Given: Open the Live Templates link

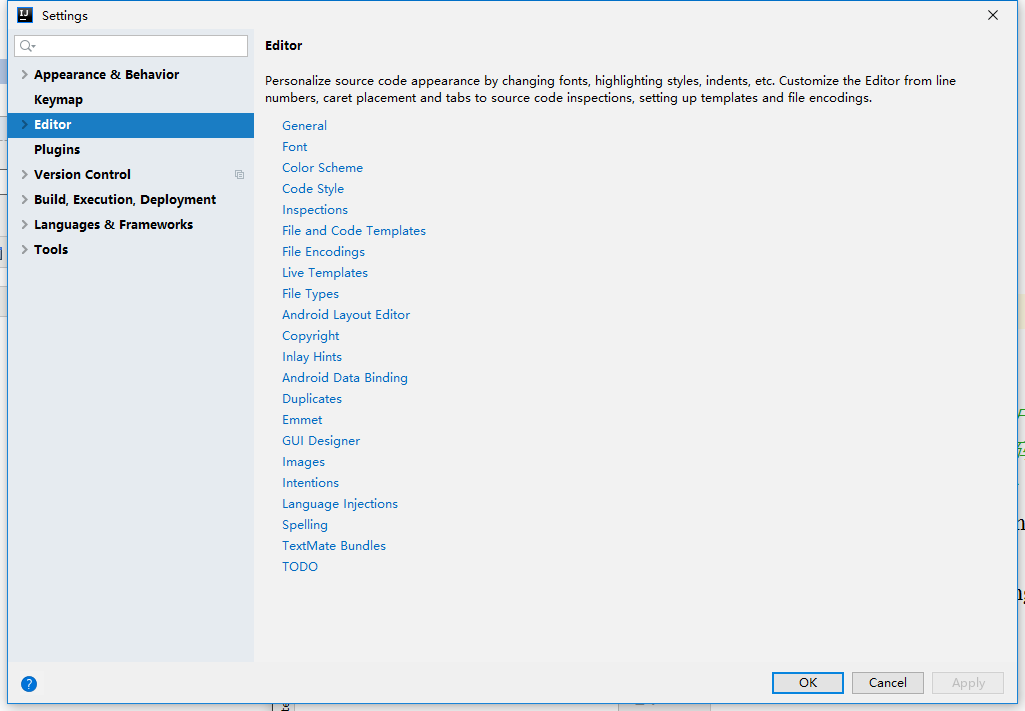Looking at the screenshot, I should [x=325, y=273].
